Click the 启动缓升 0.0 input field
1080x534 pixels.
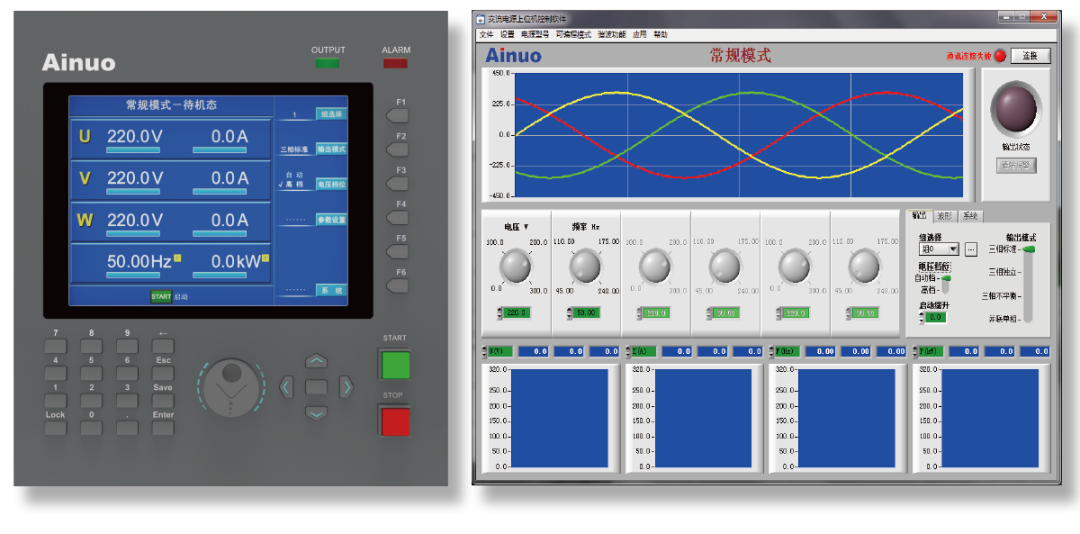(936, 318)
